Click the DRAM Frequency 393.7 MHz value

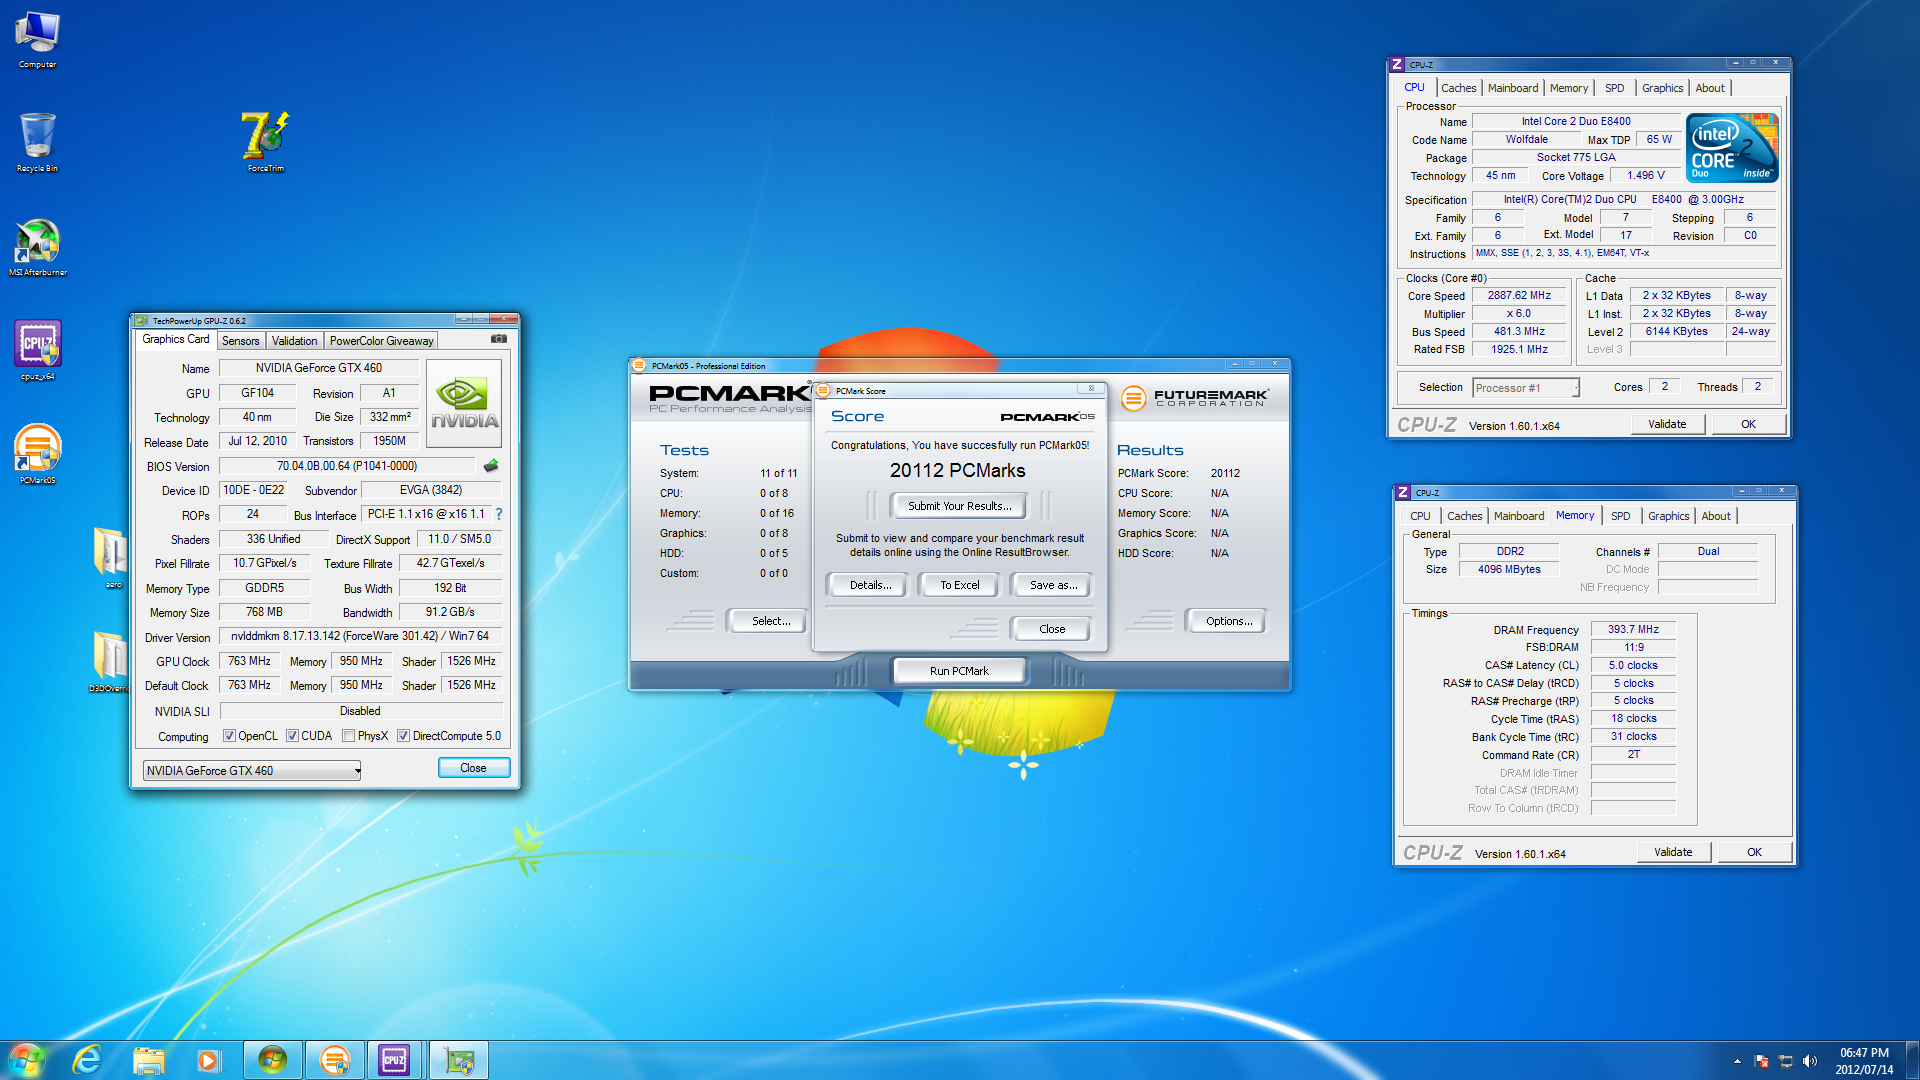pos(1633,630)
